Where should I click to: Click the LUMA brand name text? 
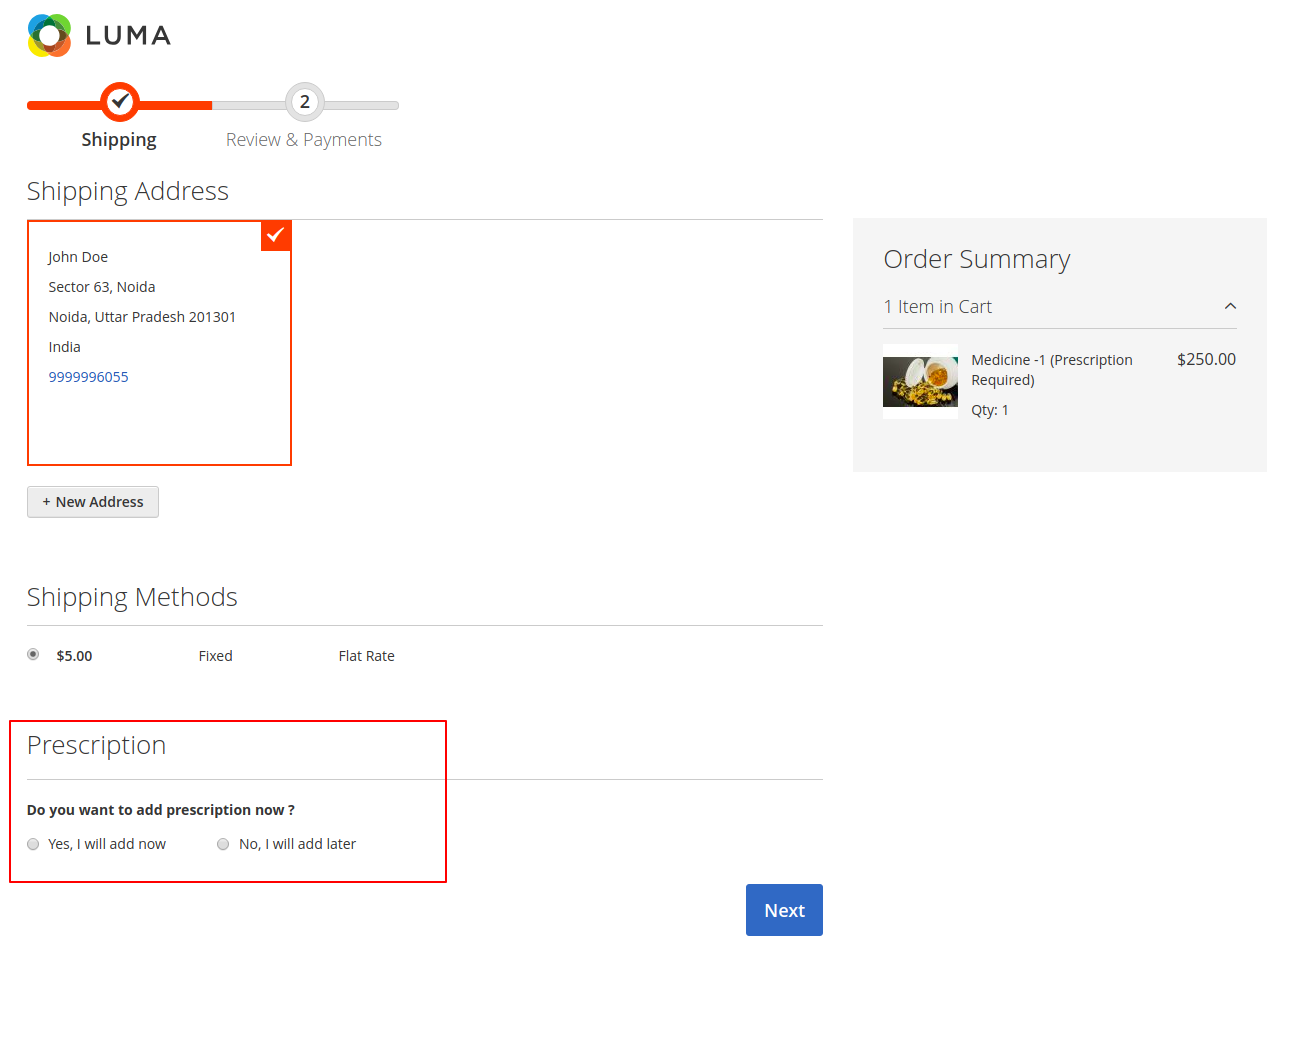[128, 36]
